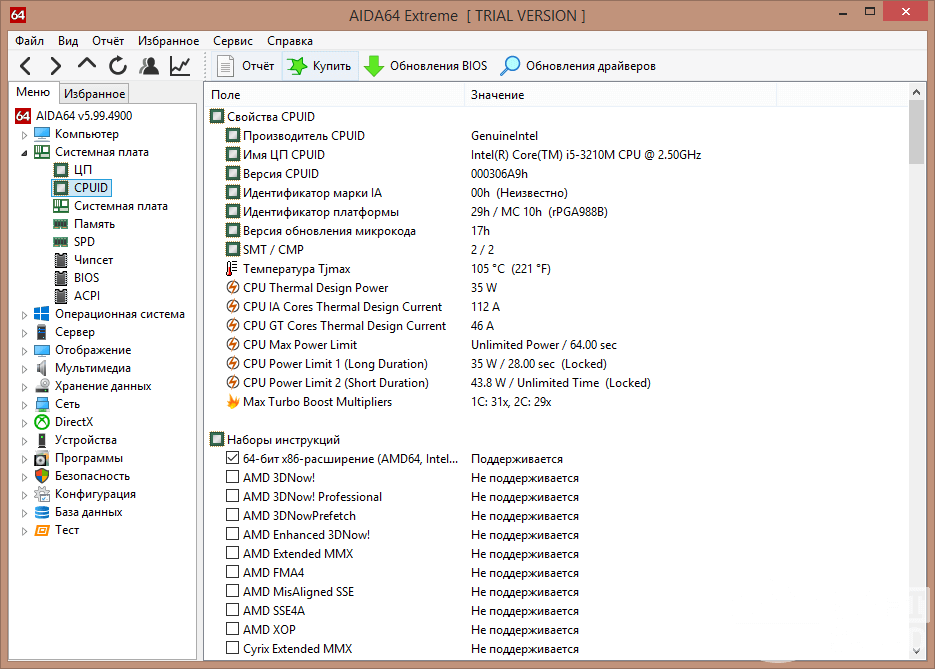The width and height of the screenshot is (935, 669).
Task: Open the Отчёт menu in menu bar
Action: click(108, 41)
